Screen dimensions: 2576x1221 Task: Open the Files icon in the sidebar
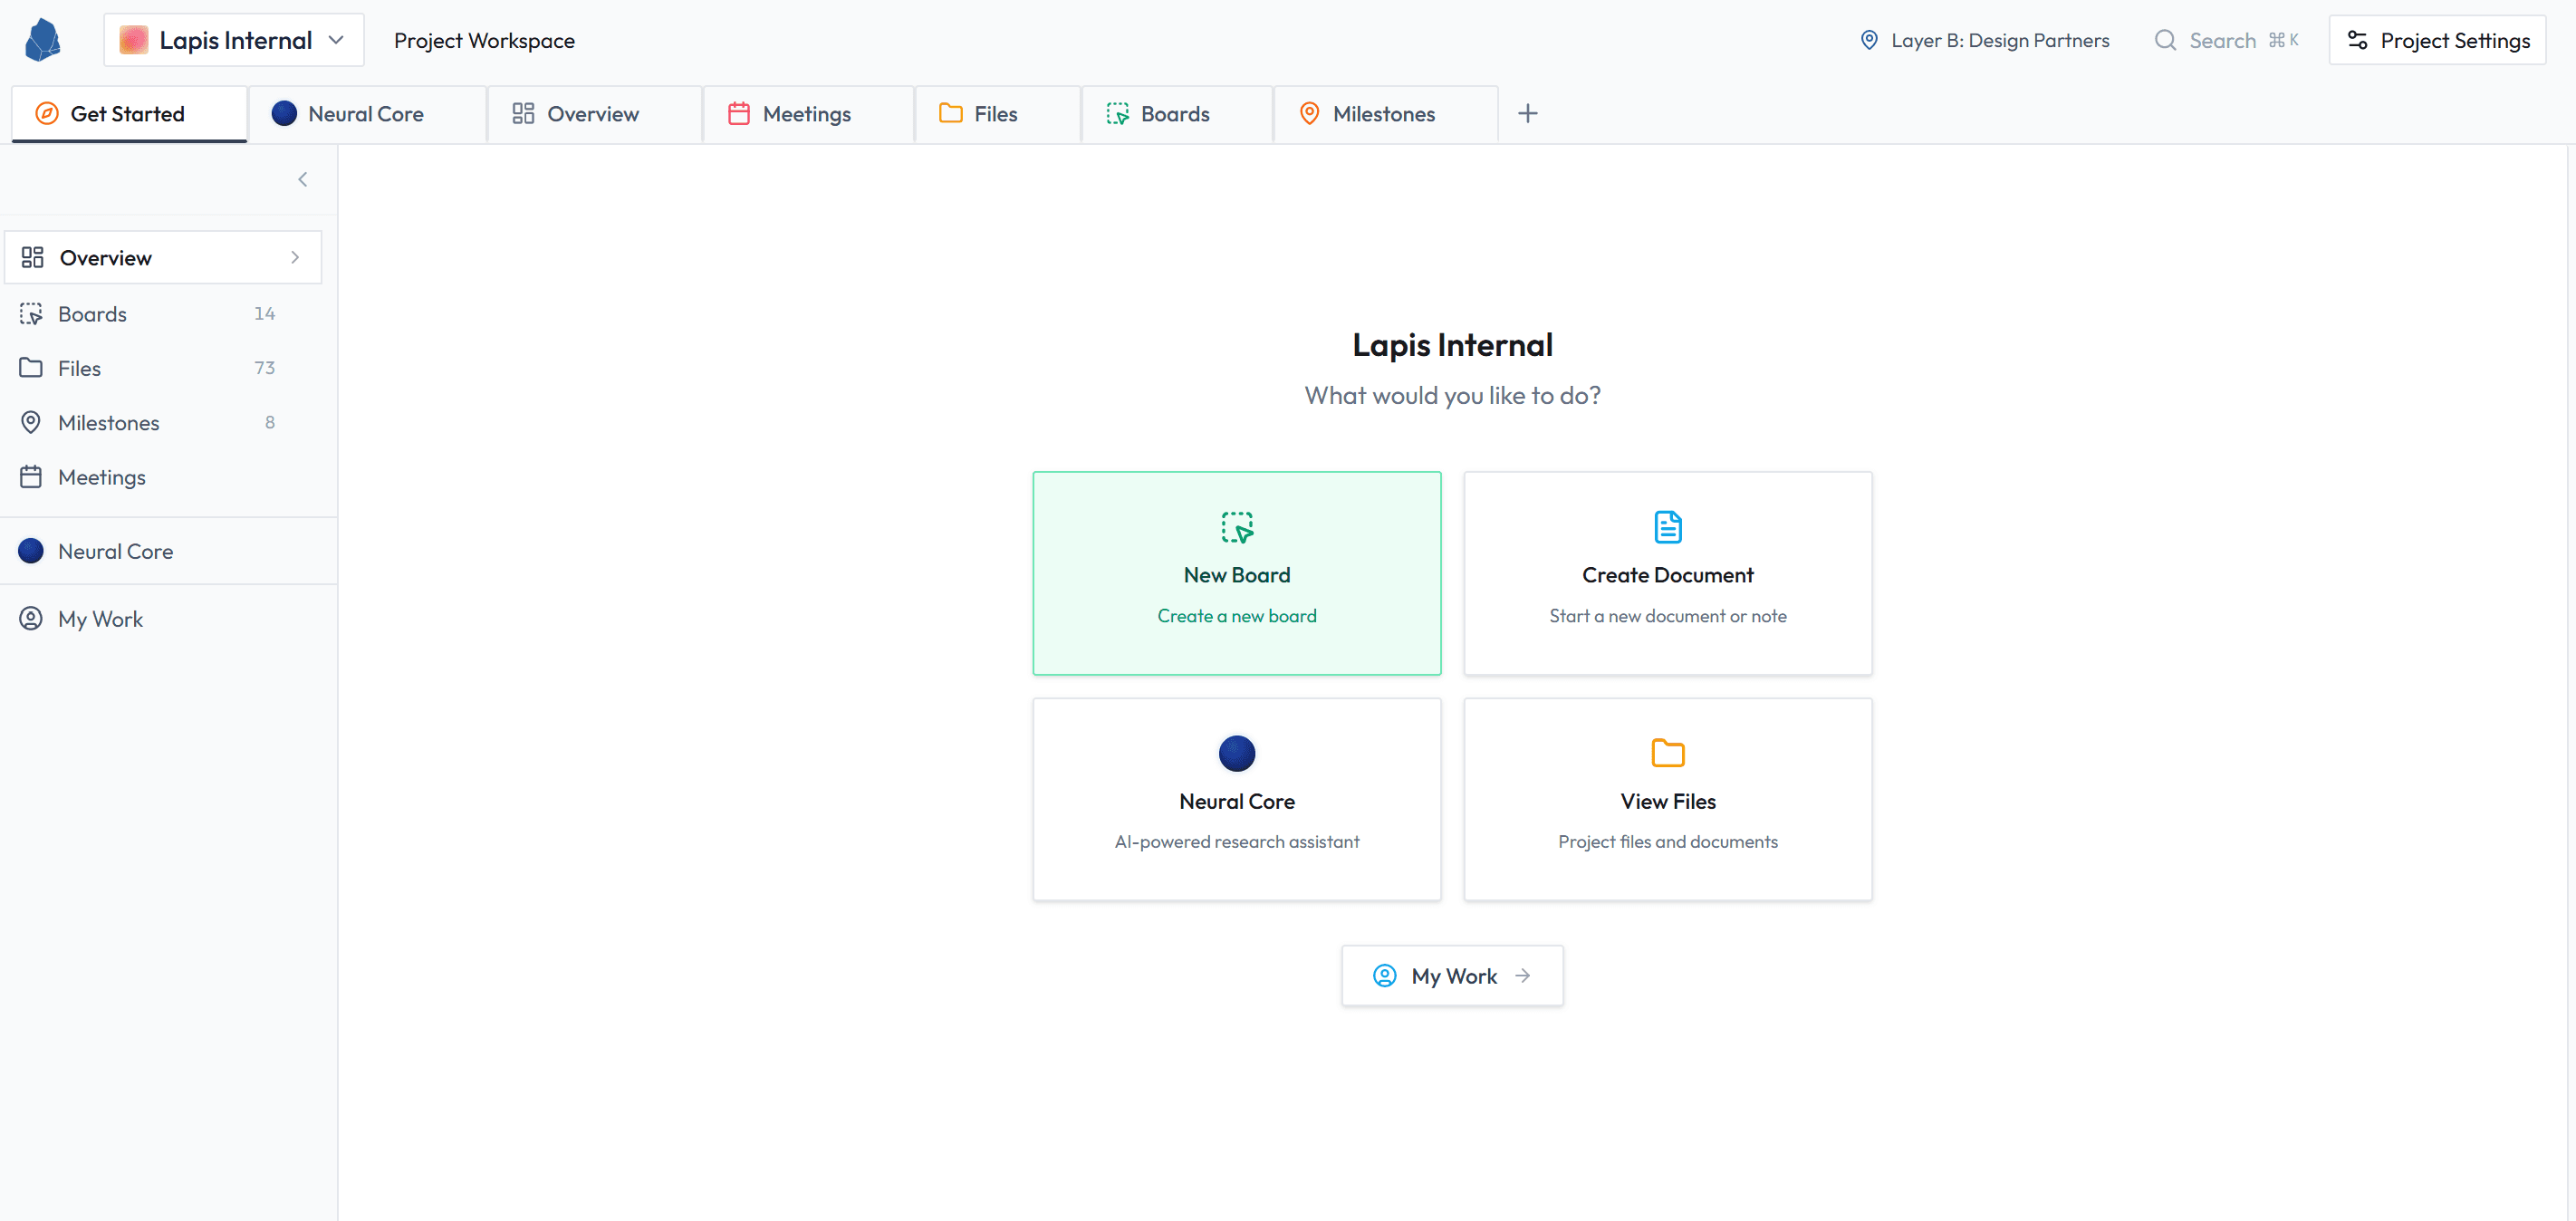(30, 367)
